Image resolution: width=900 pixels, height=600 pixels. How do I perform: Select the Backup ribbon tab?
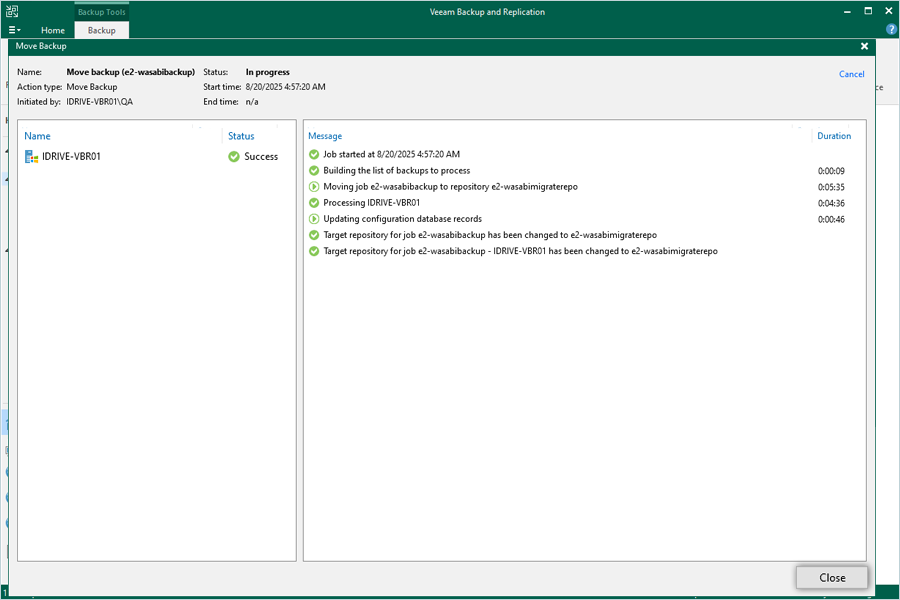(102, 30)
